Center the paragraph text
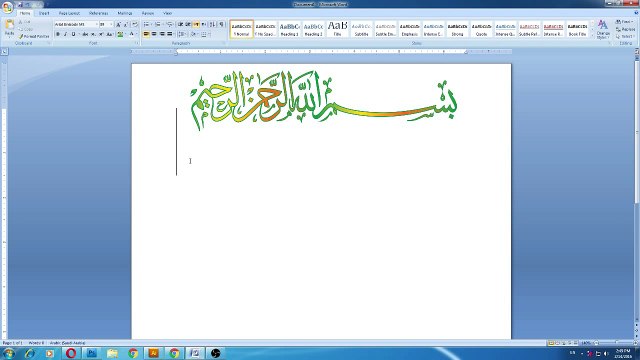The width and height of the screenshot is (640, 360). (x=154, y=34)
